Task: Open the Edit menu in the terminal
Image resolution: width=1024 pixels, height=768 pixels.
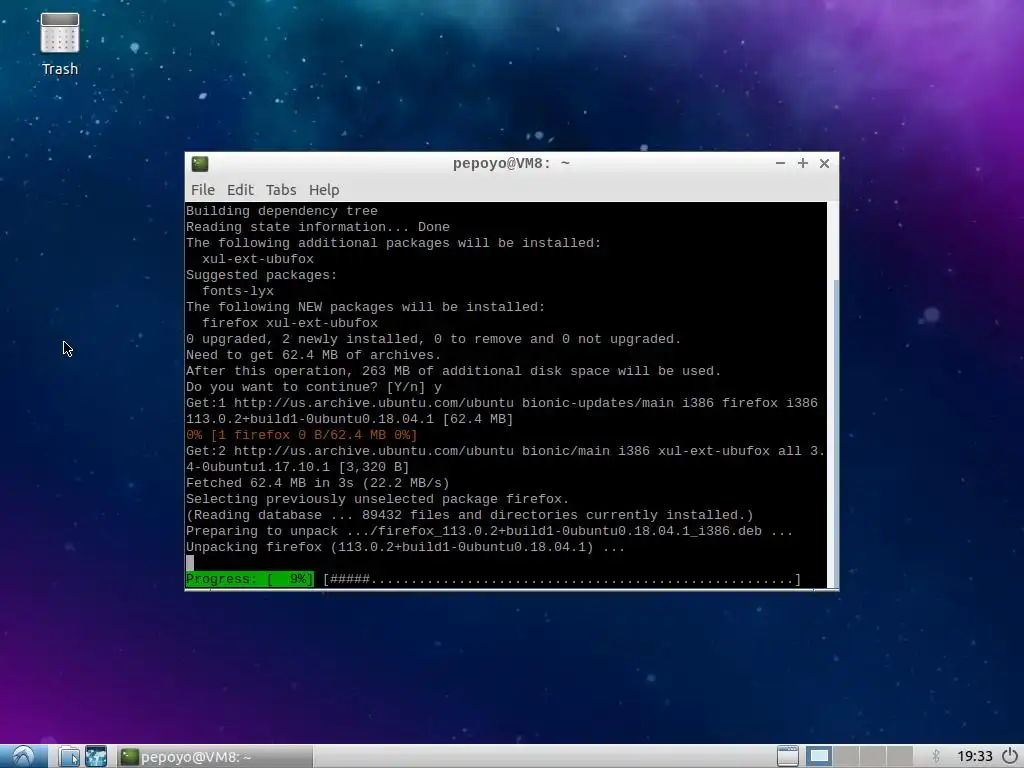Action: pyautogui.click(x=240, y=190)
